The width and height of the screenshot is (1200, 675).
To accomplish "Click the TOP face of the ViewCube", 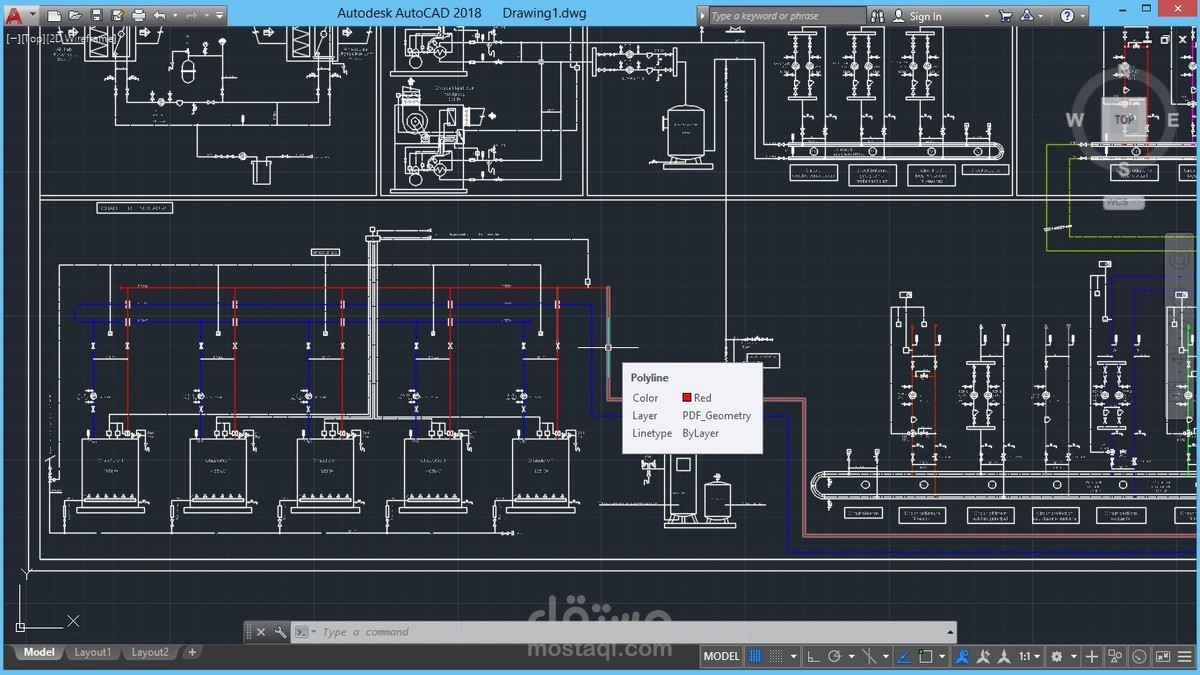I will click(1124, 119).
